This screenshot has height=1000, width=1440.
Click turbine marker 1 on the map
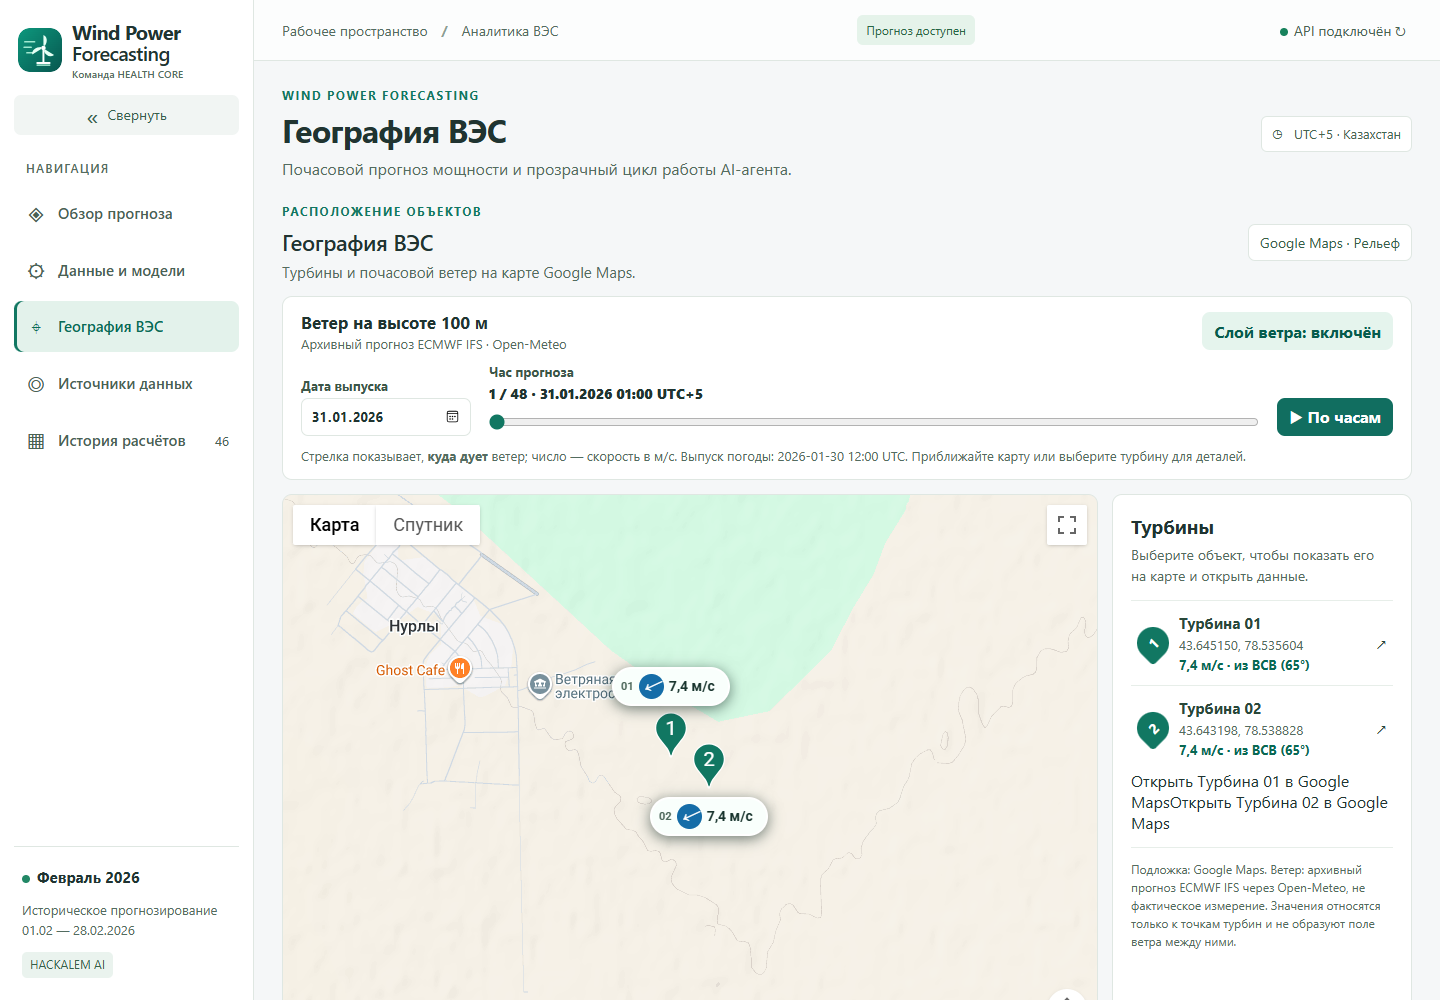[x=671, y=733]
